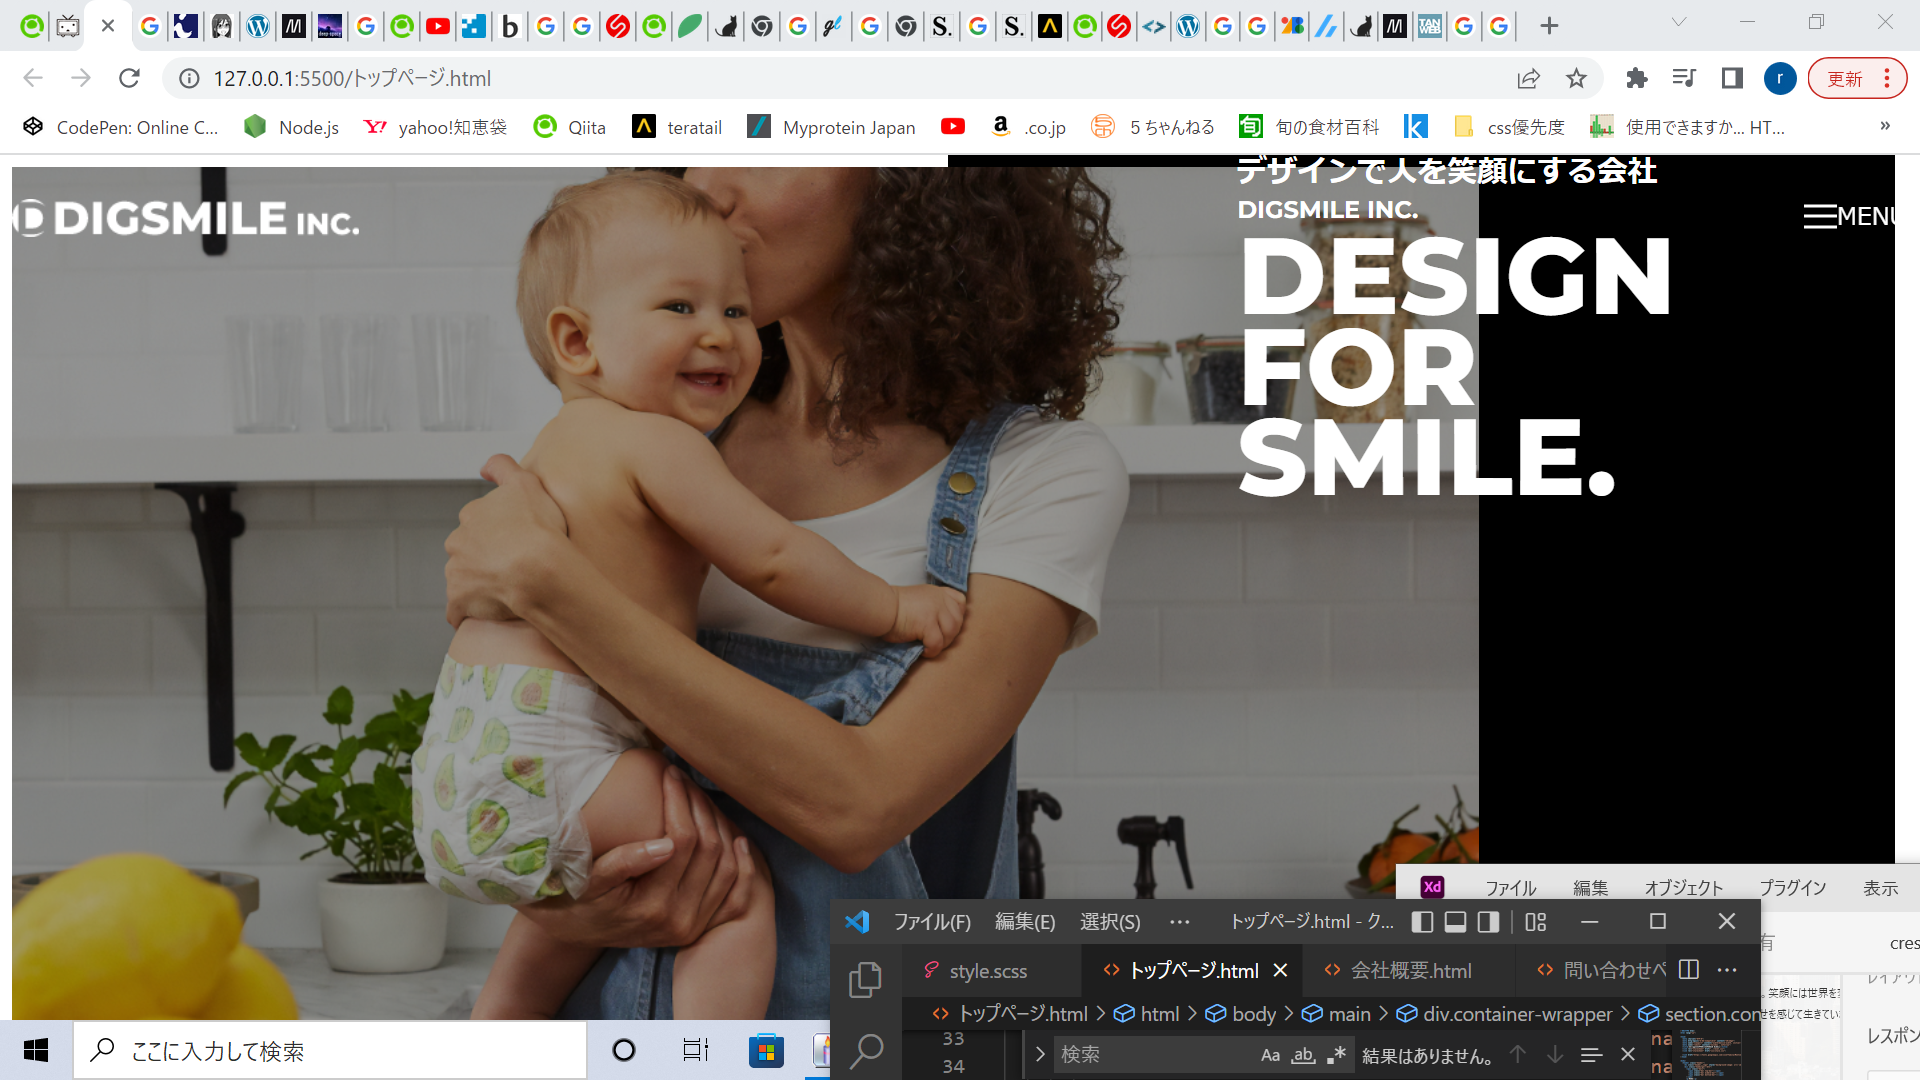The width and height of the screenshot is (1920, 1080).
Task: Open Chrome side panel
Action: click(1732, 78)
